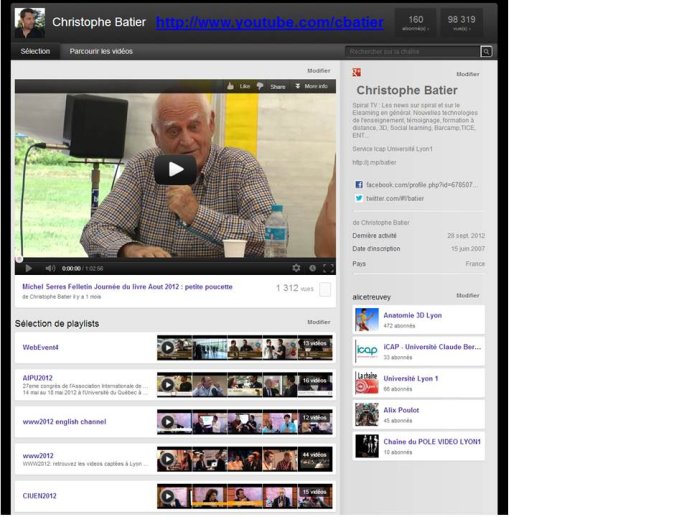Viewport: 689px width, 517px height.
Task: Open the facebook.com profile link
Action: tap(421, 185)
